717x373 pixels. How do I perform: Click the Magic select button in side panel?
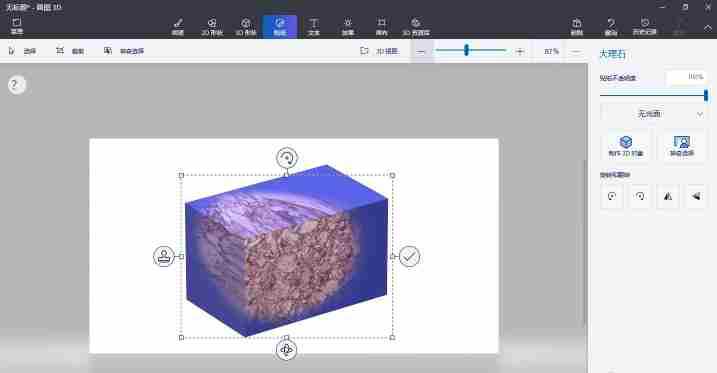click(682, 146)
